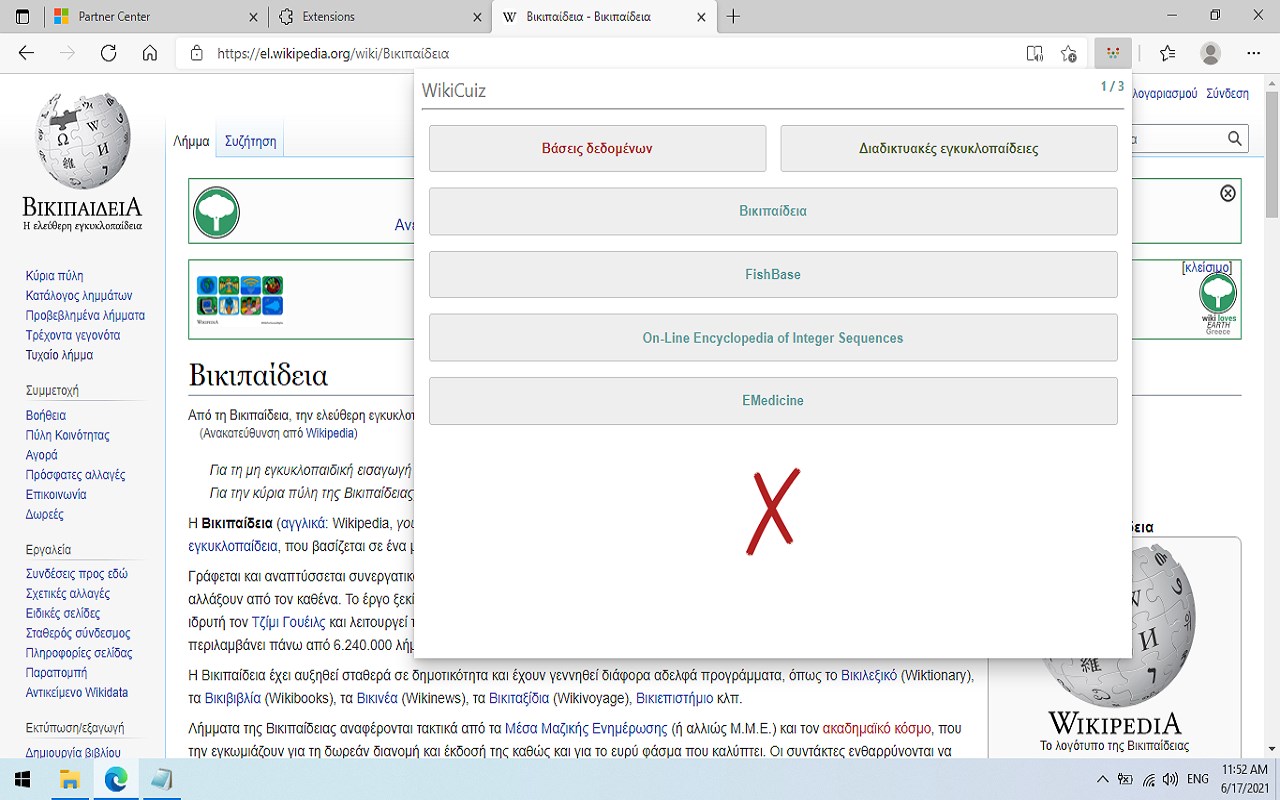This screenshot has width=1280, height=800.
Task: Dismiss the Wiki Loves Earth banner
Action: pyautogui.click(x=1228, y=193)
